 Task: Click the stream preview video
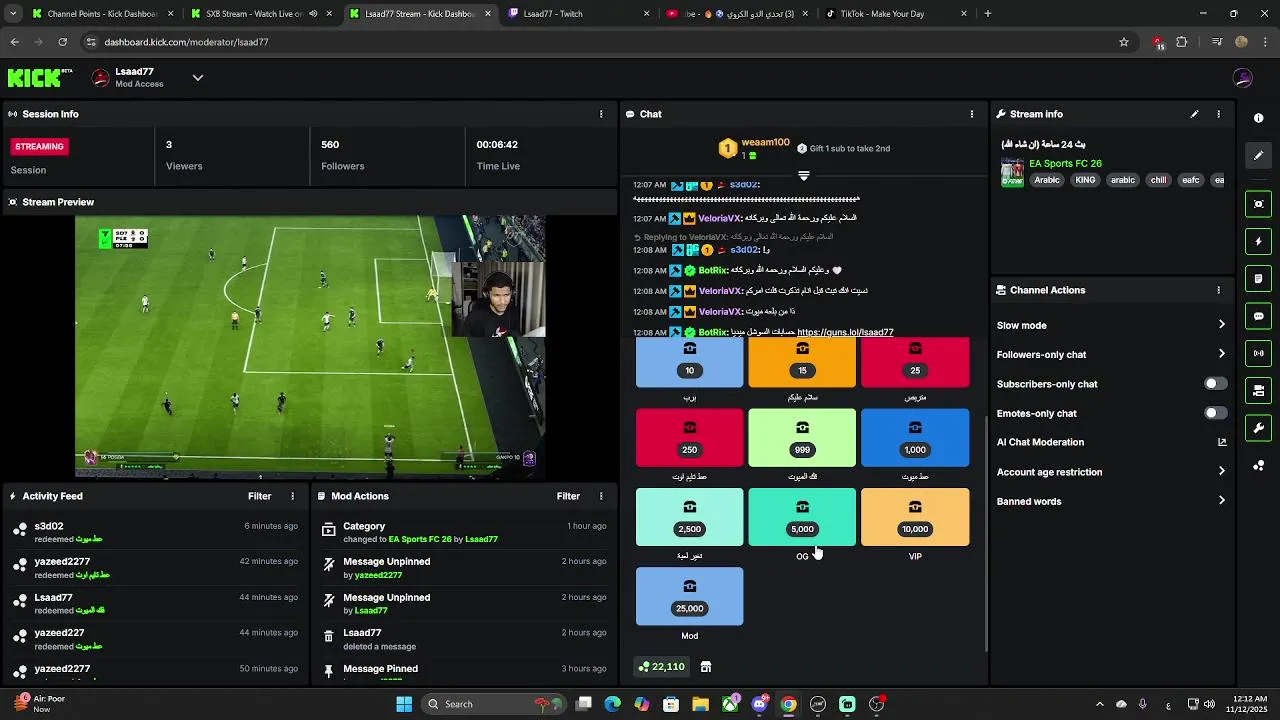[x=310, y=347]
